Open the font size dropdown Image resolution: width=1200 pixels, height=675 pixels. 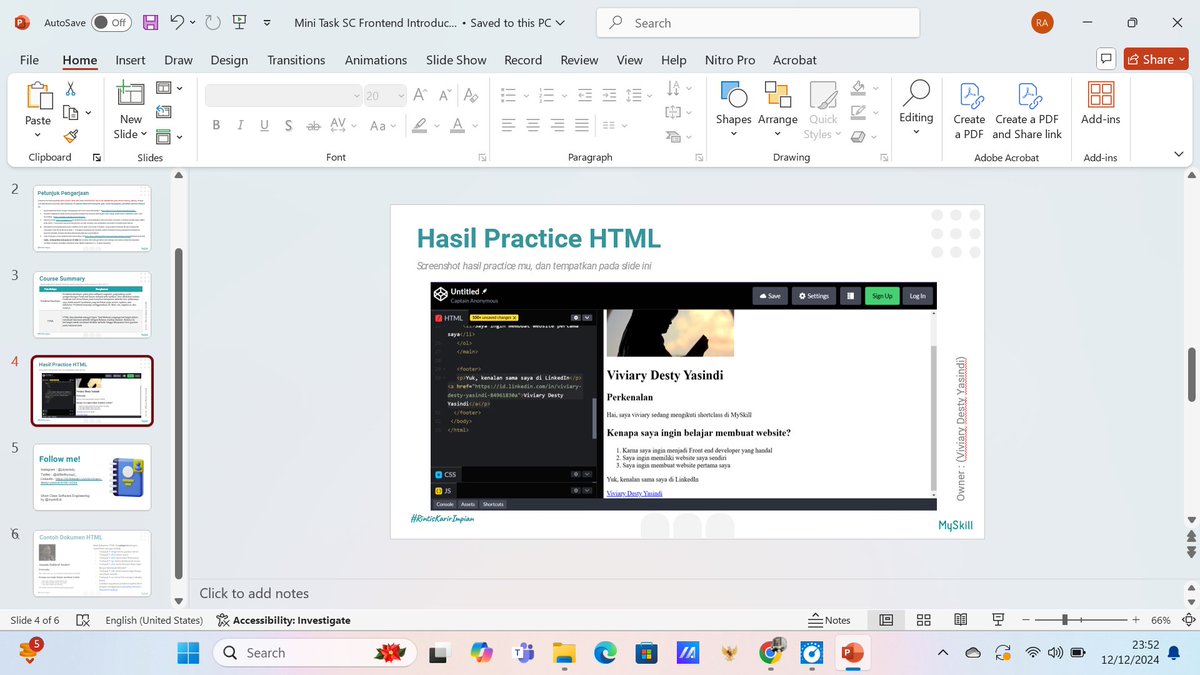(x=401, y=96)
